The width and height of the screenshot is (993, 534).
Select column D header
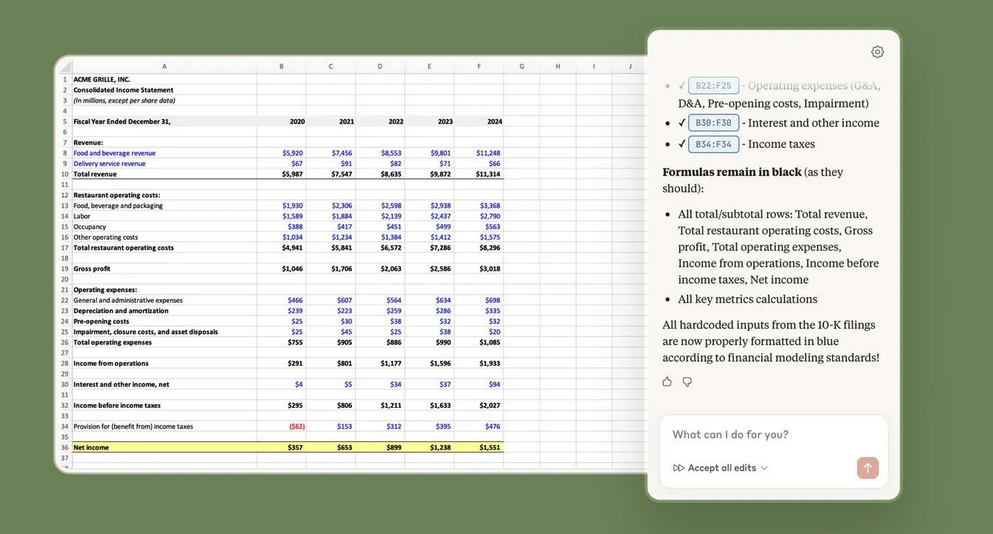pos(380,66)
